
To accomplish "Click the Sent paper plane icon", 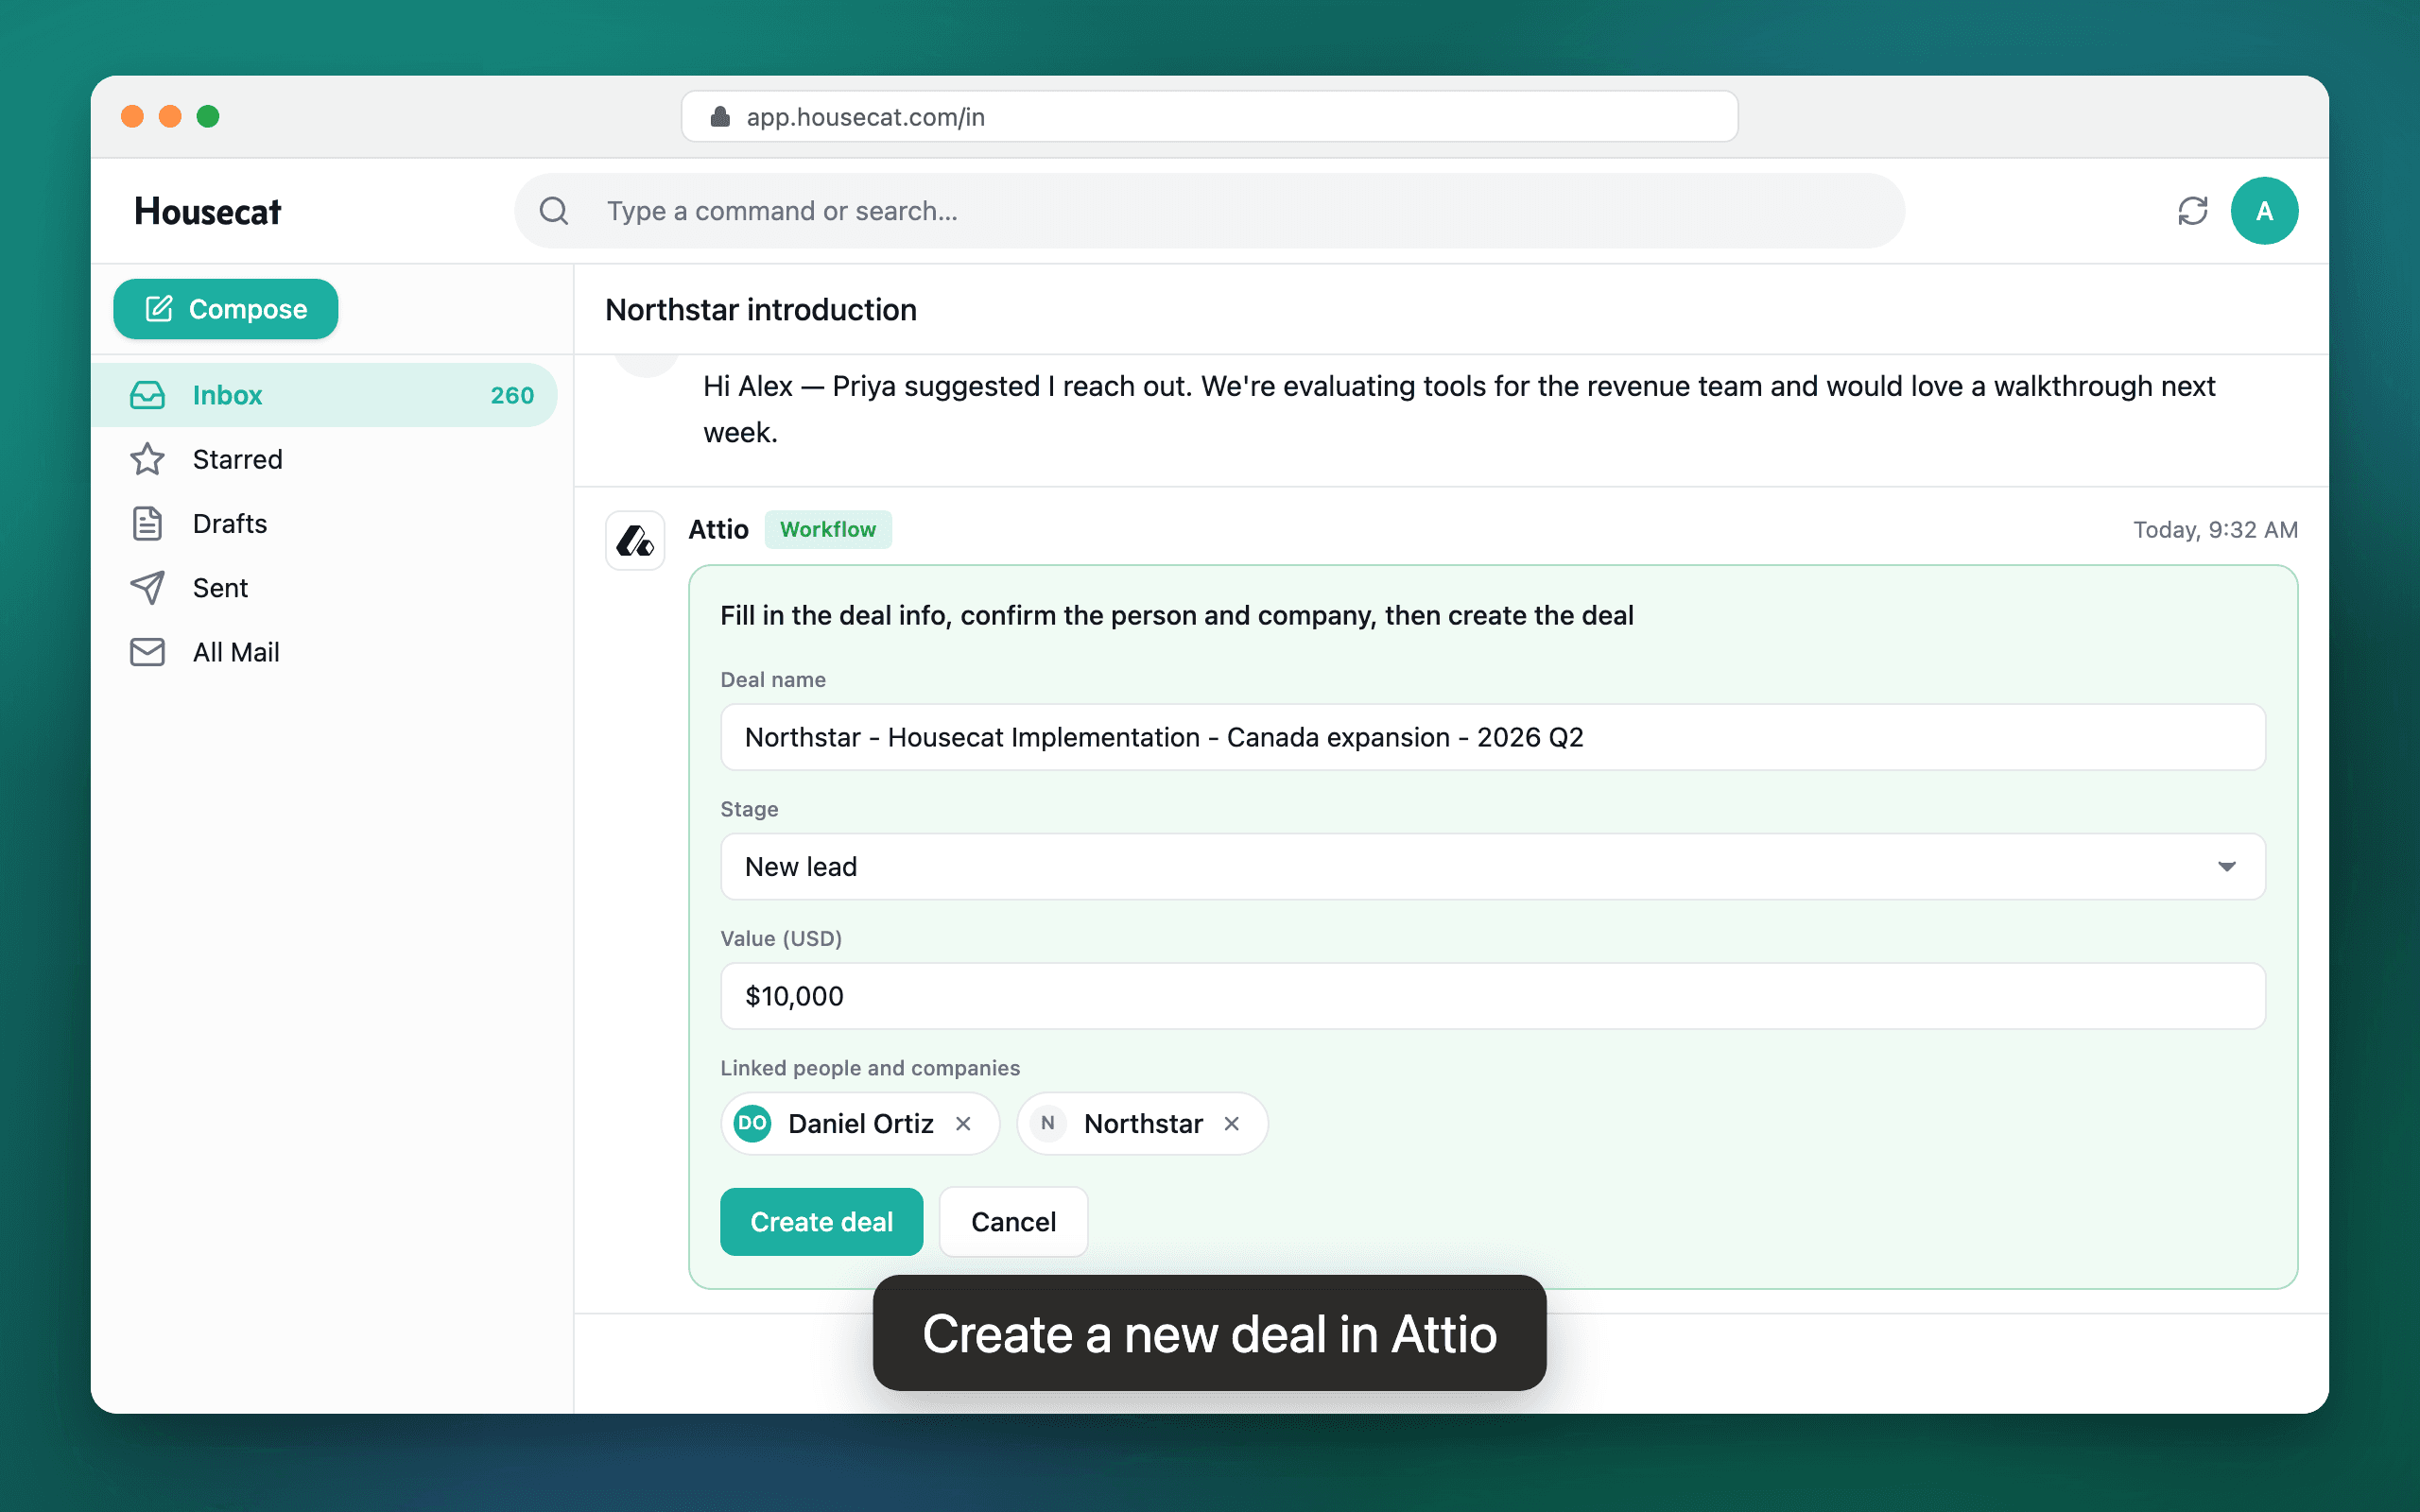I will click(x=147, y=588).
